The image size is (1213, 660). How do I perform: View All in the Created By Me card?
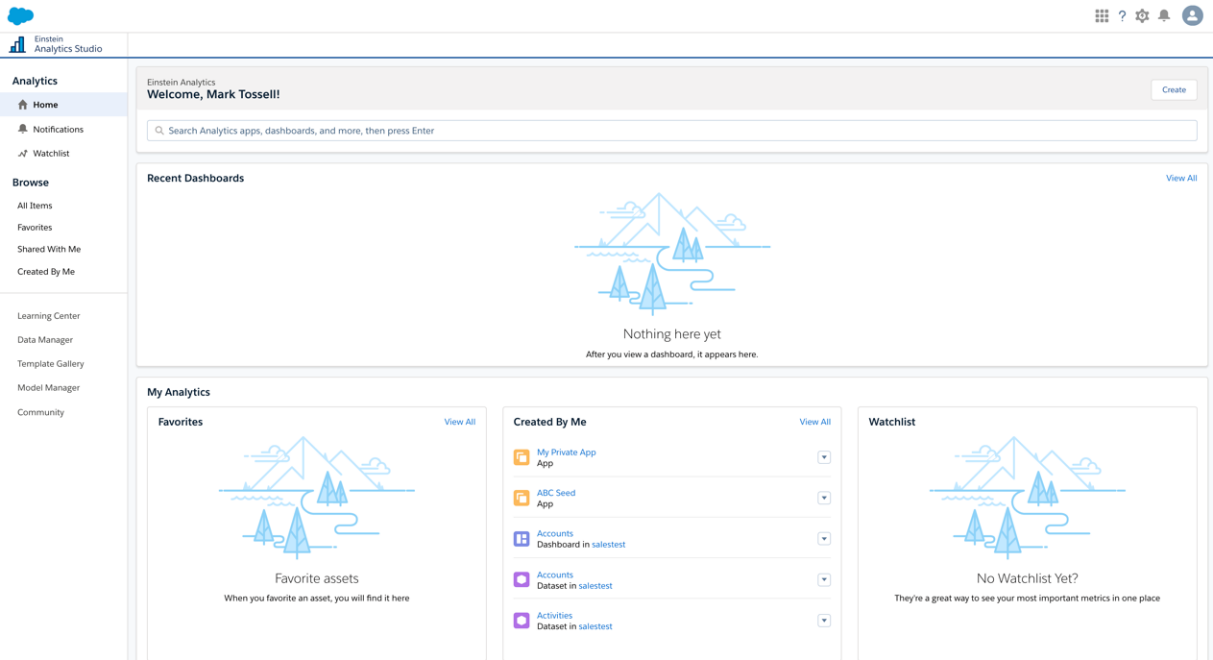point(815,422)
